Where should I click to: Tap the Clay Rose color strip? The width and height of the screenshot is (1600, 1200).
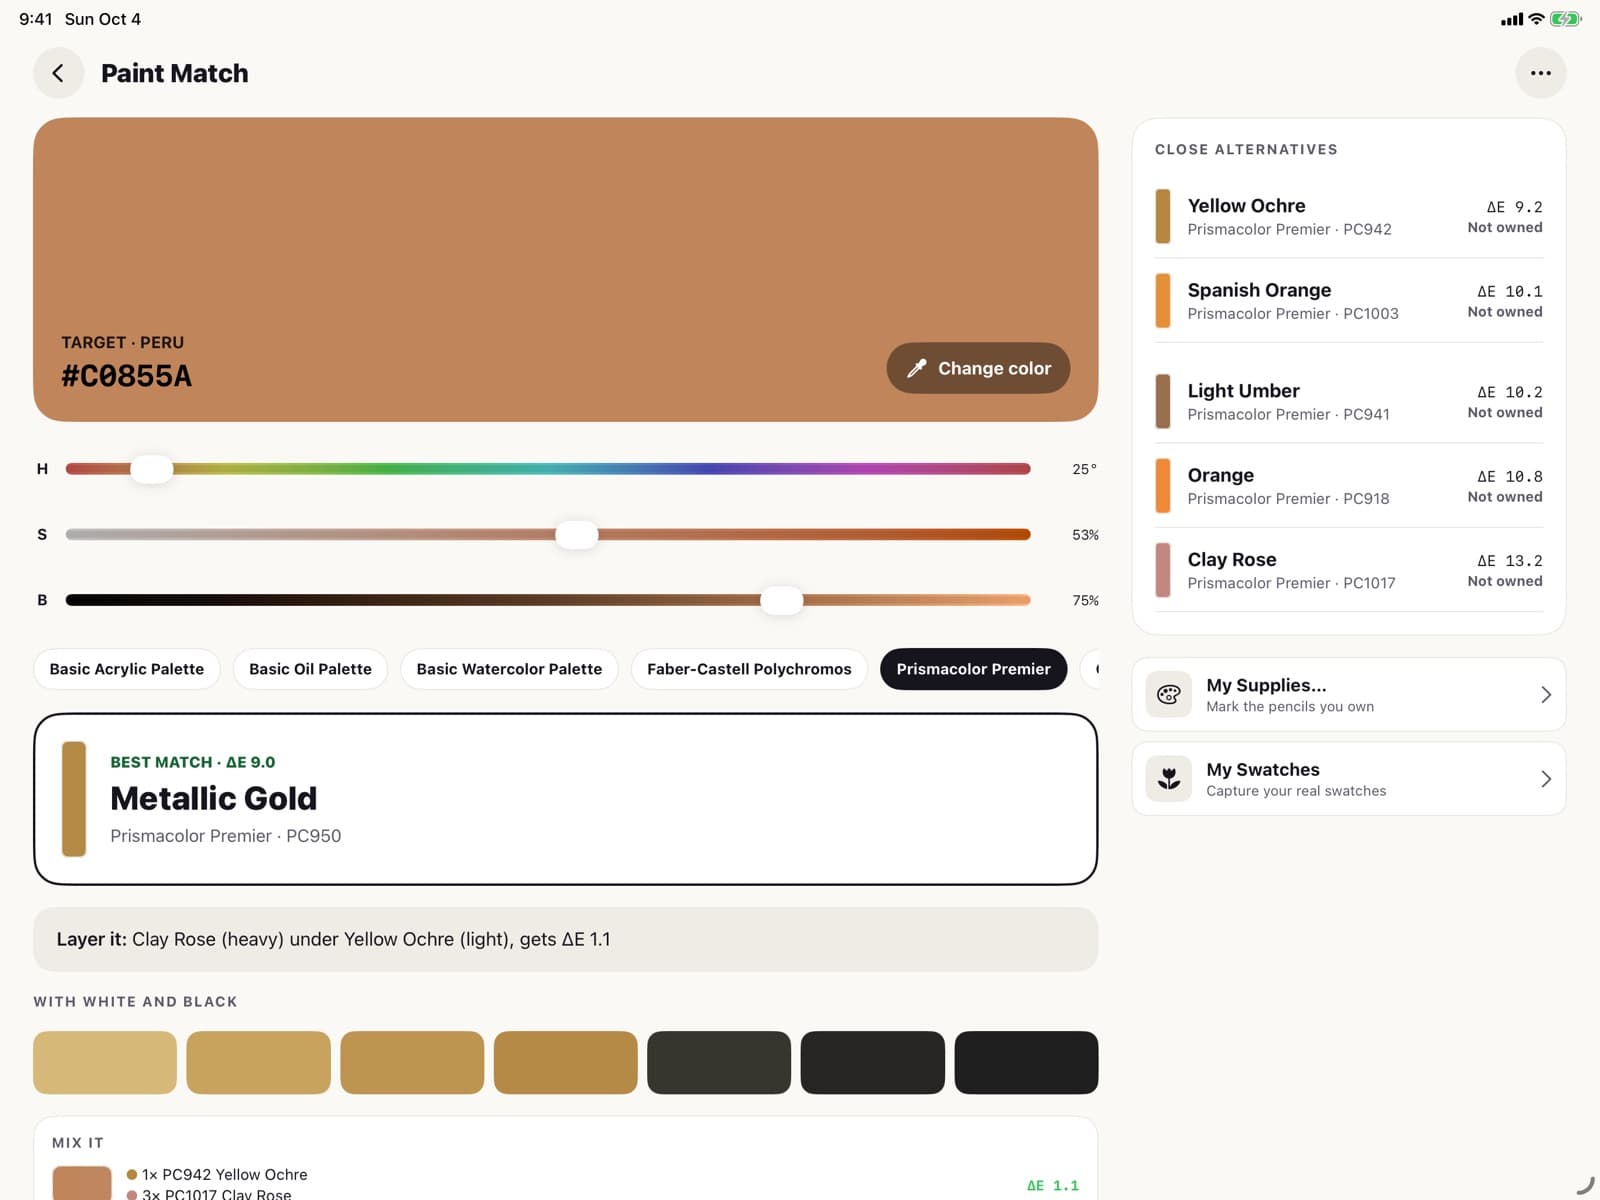point(1163,570)
